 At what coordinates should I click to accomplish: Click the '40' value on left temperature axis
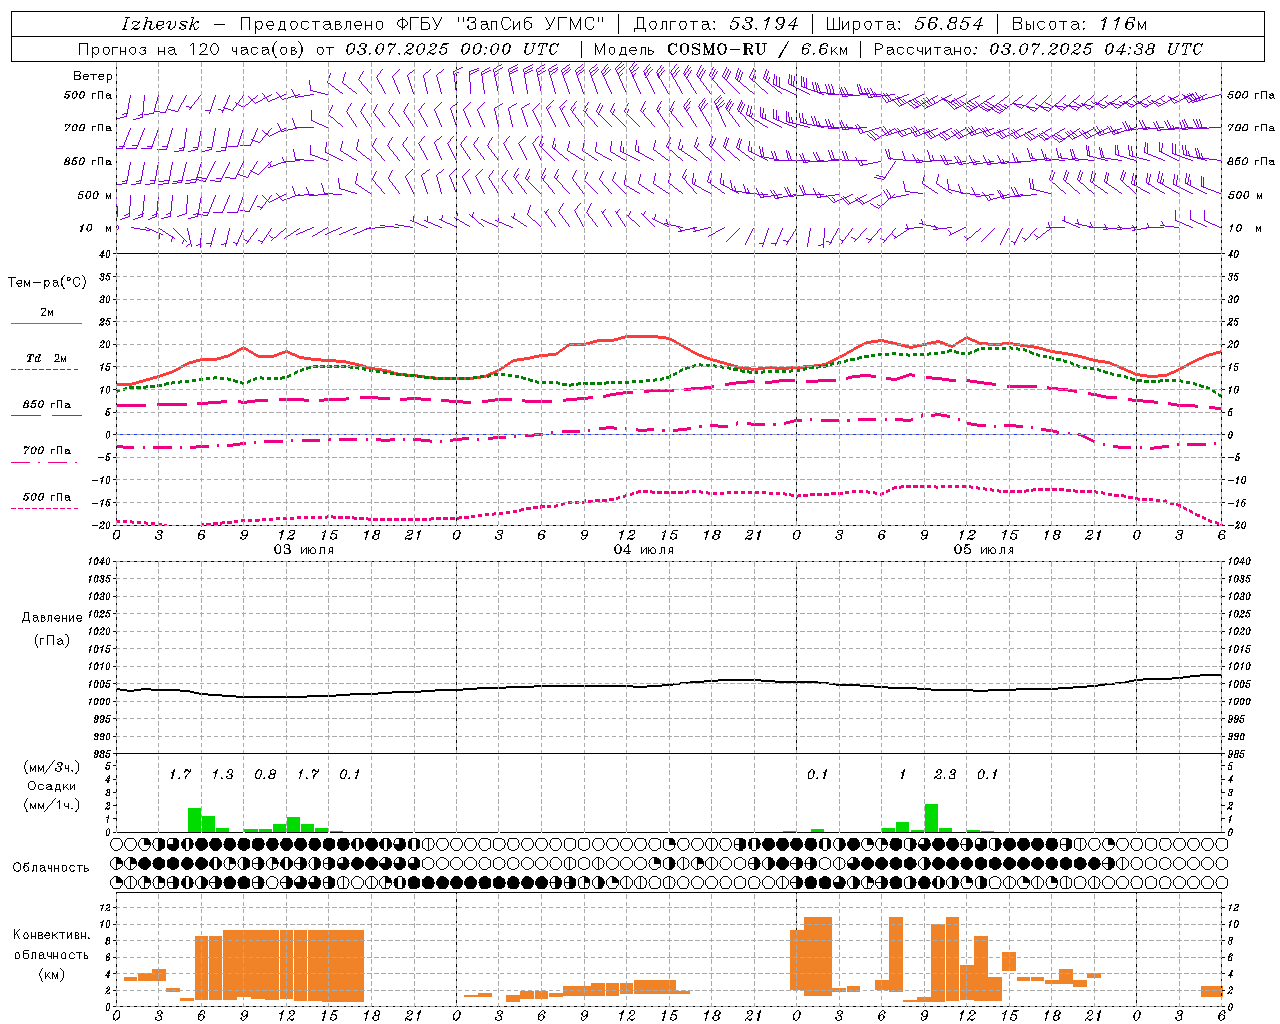pyautogui.click(x=104, y=254)
